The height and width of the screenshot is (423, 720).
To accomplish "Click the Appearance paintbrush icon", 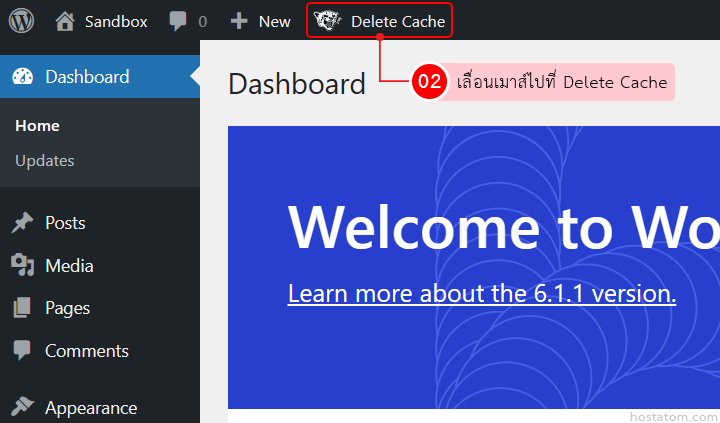I will pyautogui.click(x=22, y=407).
